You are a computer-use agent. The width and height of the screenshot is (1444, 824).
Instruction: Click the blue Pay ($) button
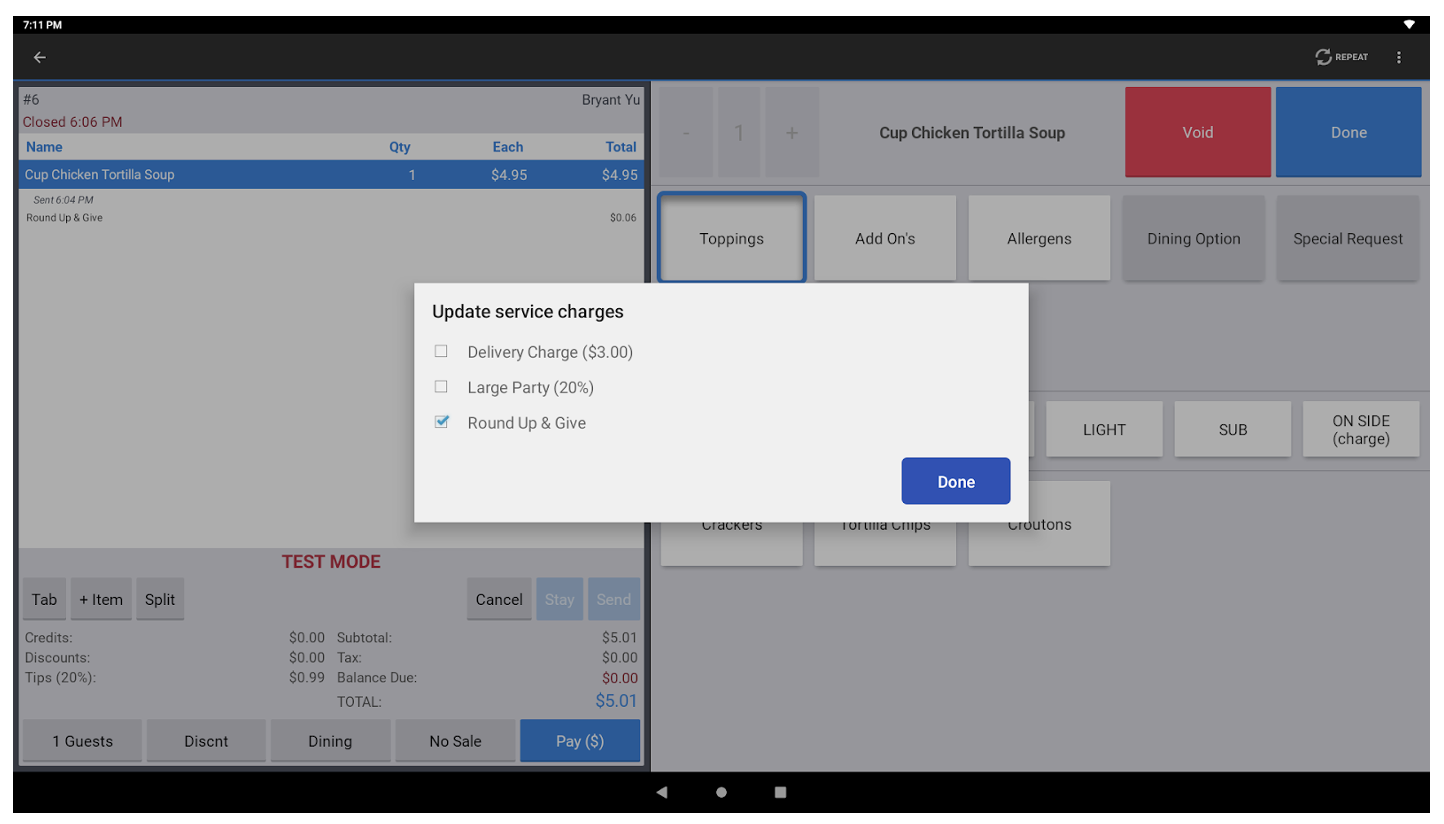[580, 741]
